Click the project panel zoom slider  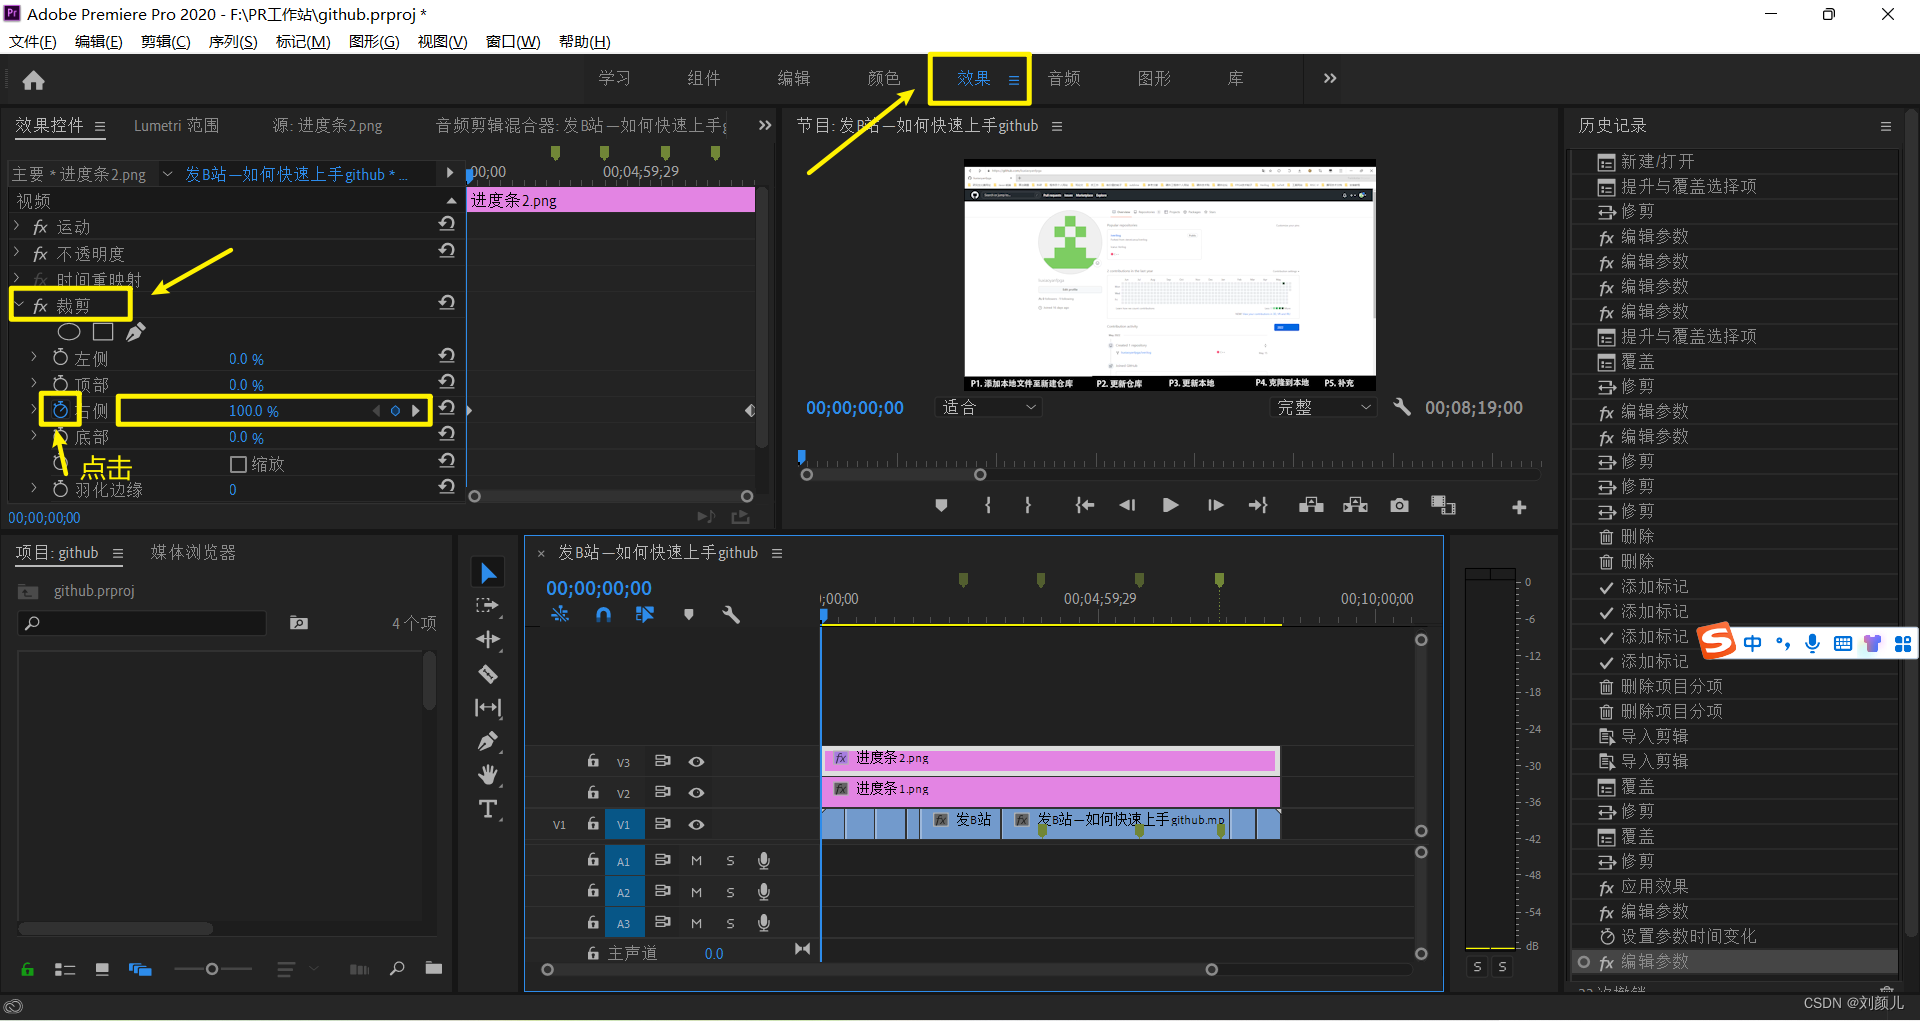point(212,969)
